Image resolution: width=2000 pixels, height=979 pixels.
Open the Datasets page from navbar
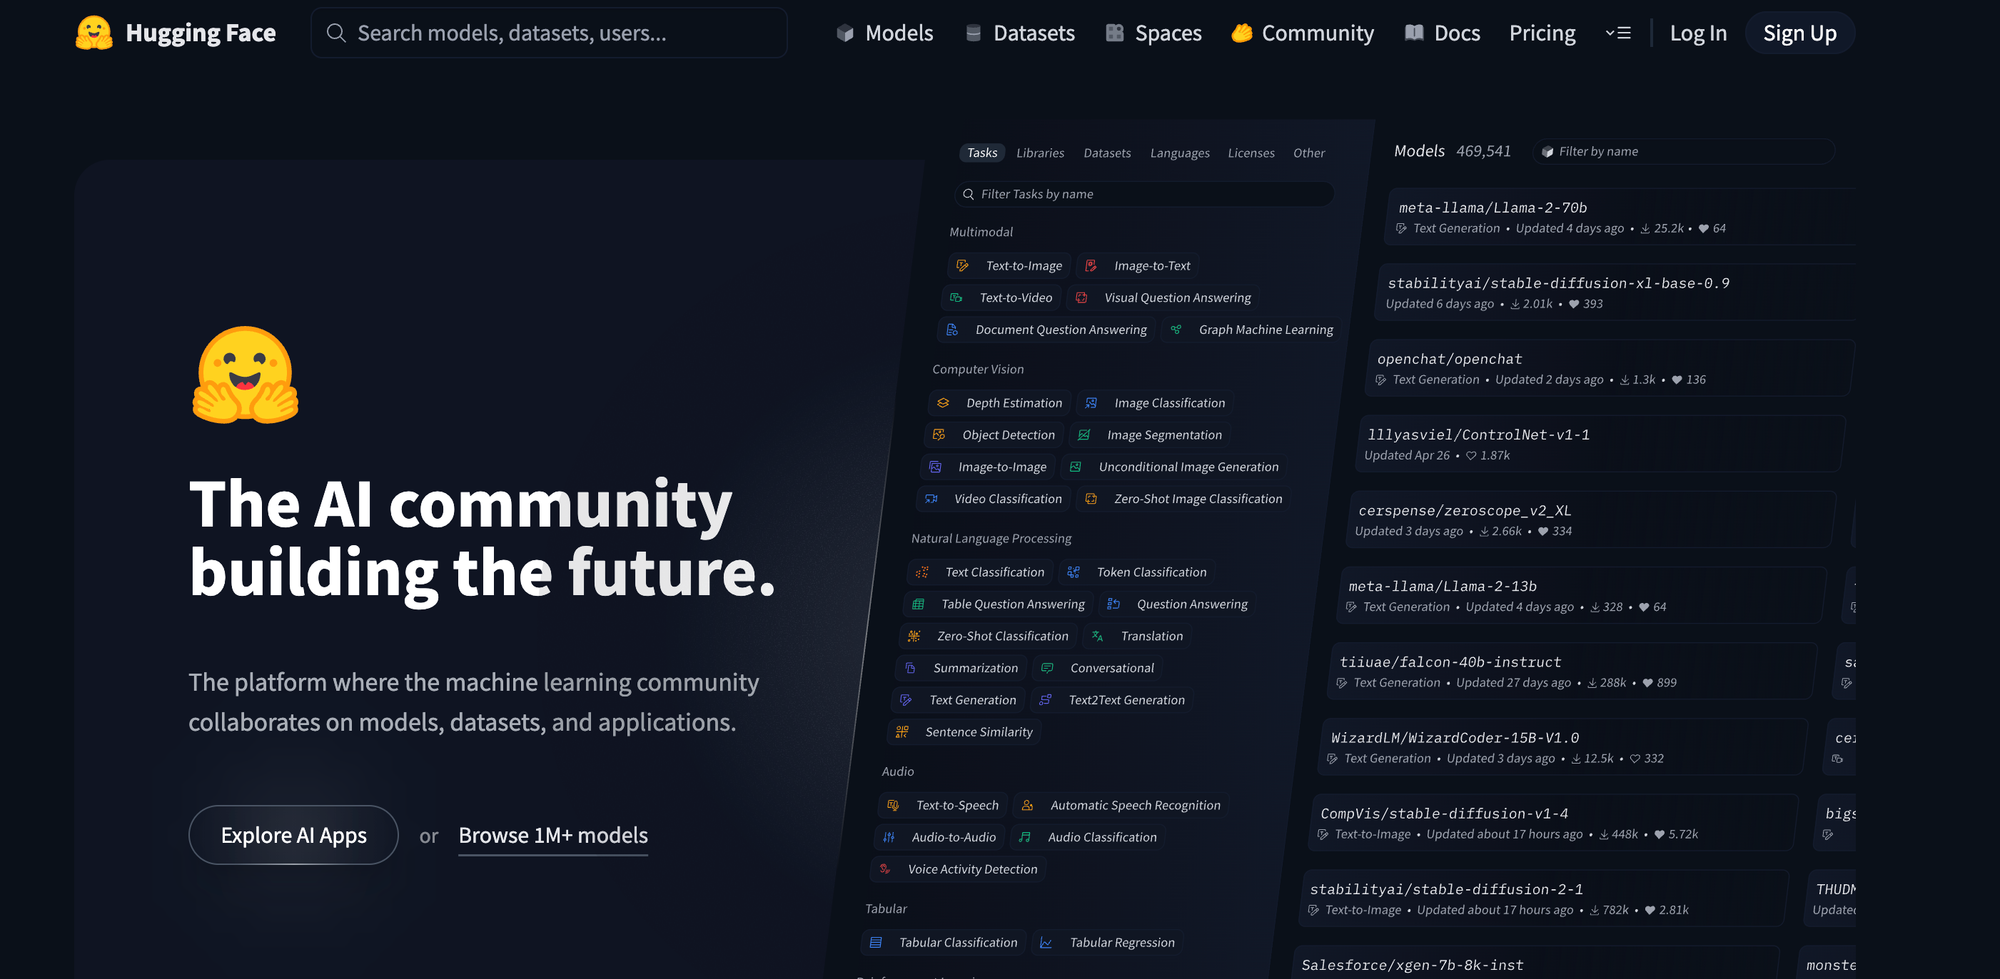click(x=1020, y=33)
